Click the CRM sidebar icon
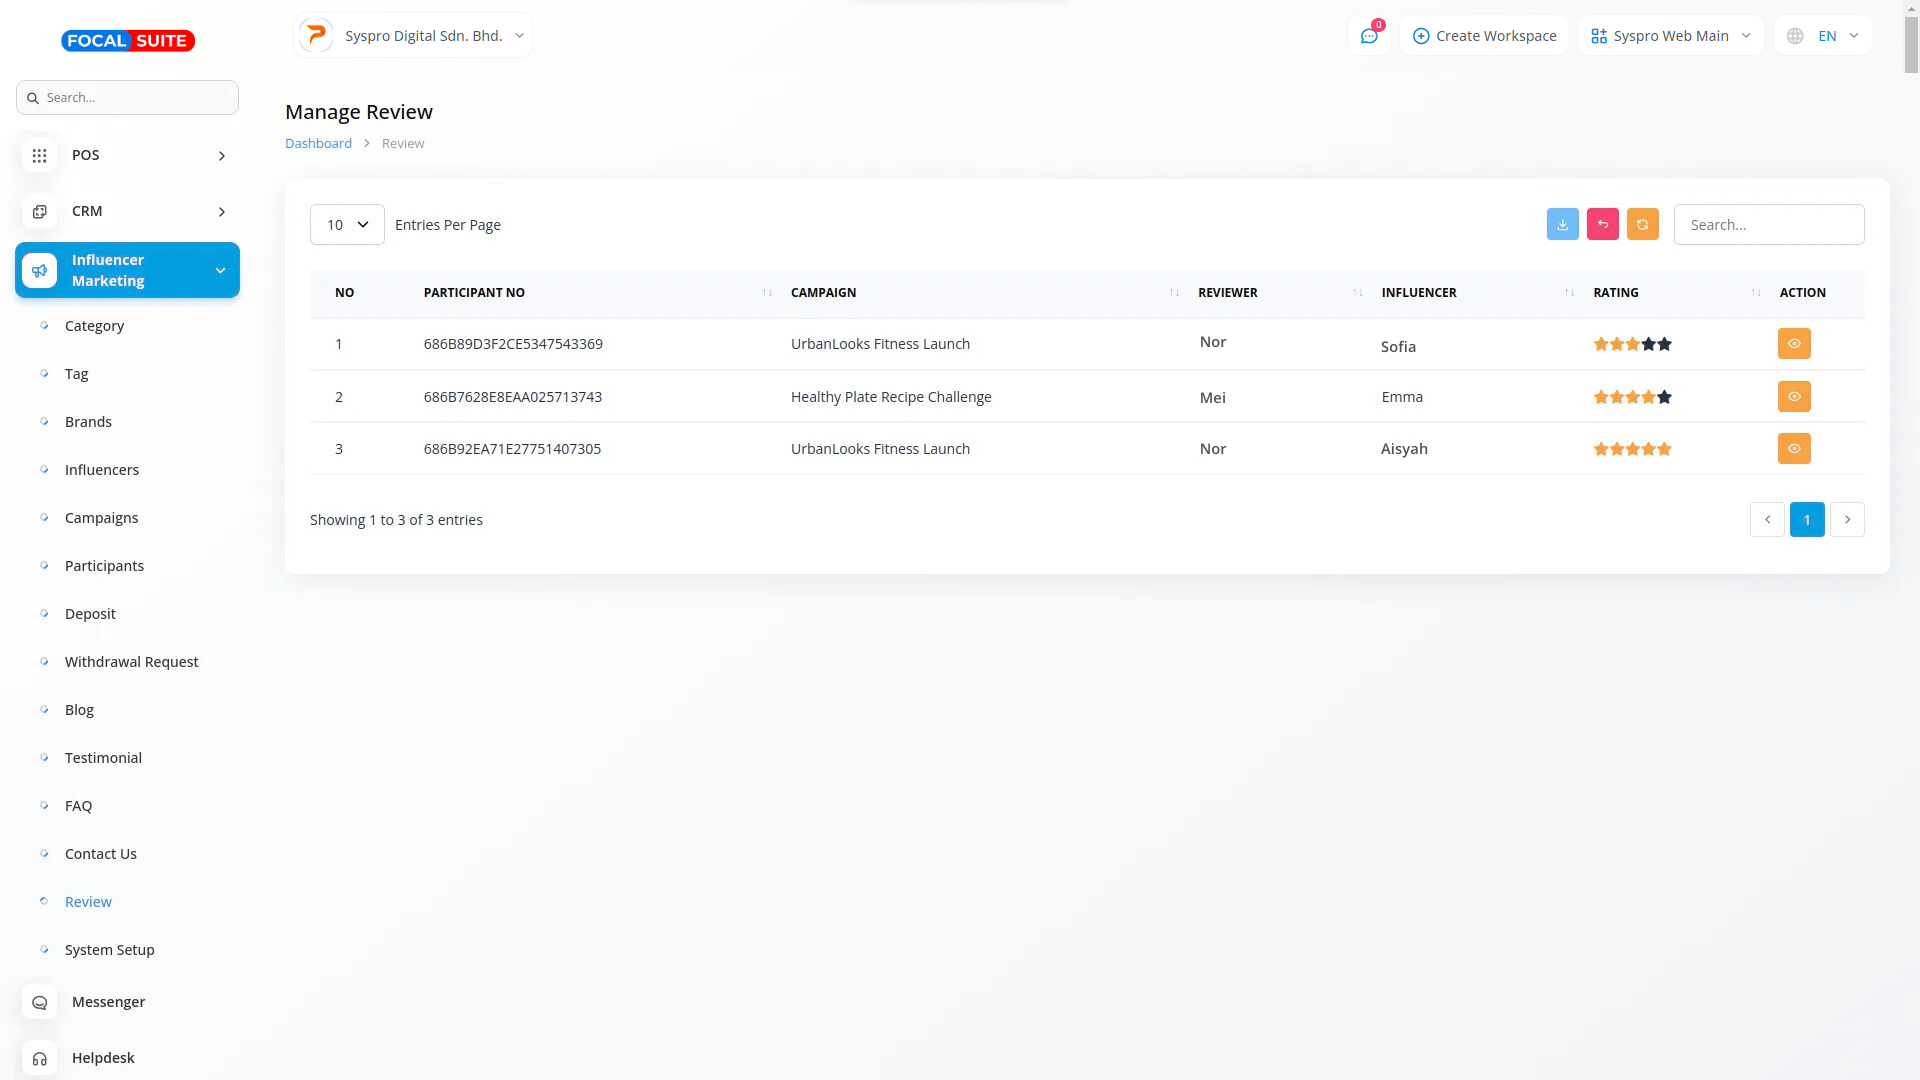Viewport: 1920px width, 1080px height. pos(39,212)
